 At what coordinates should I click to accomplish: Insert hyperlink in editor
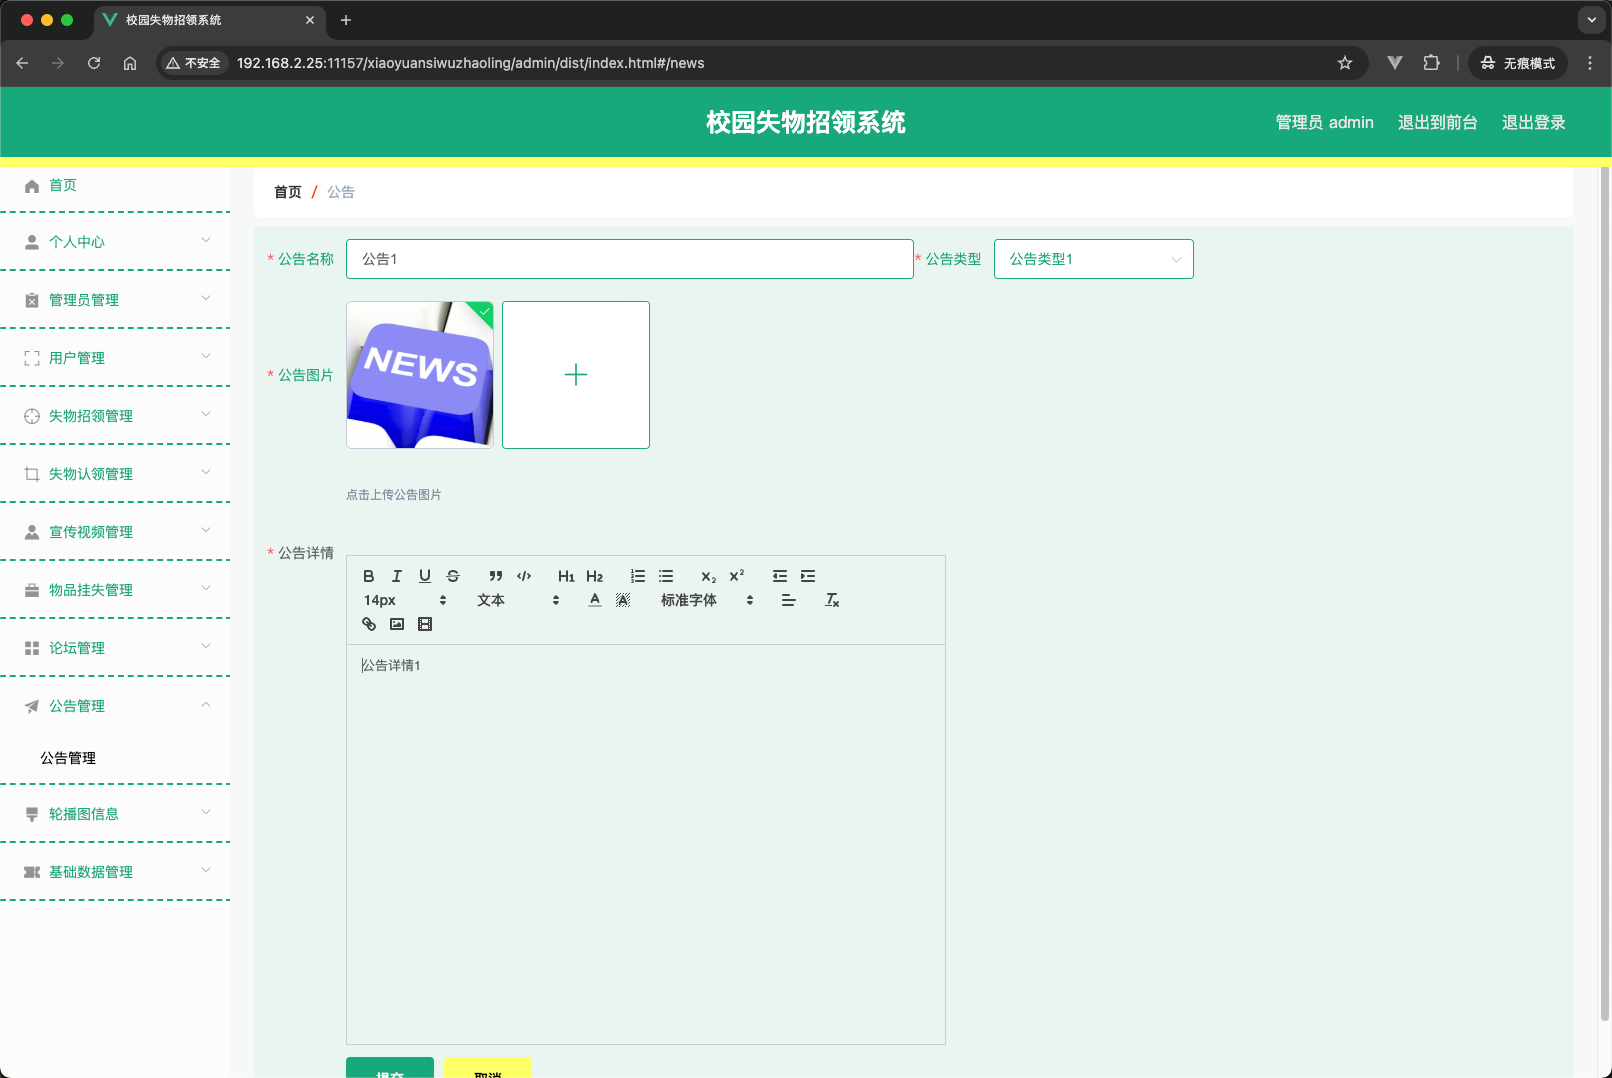click(369, 624)
